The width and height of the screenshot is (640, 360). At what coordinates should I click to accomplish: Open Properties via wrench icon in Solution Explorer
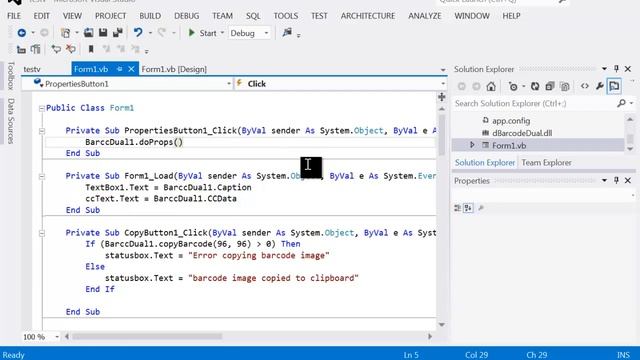point(600,86)
